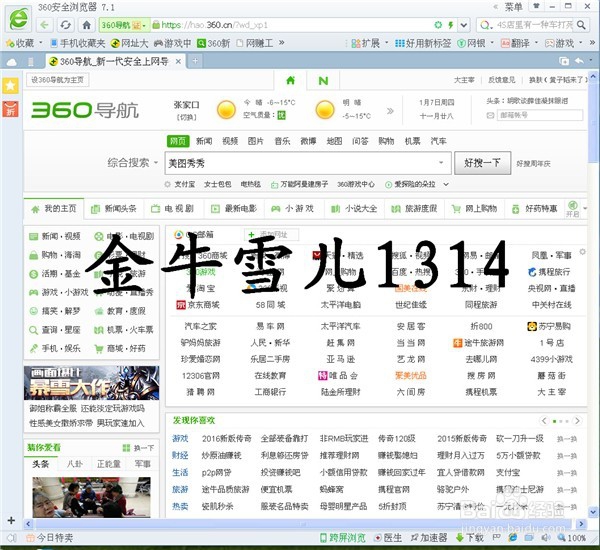Switch to the 最新电影 tab

(x=234, y=209)
